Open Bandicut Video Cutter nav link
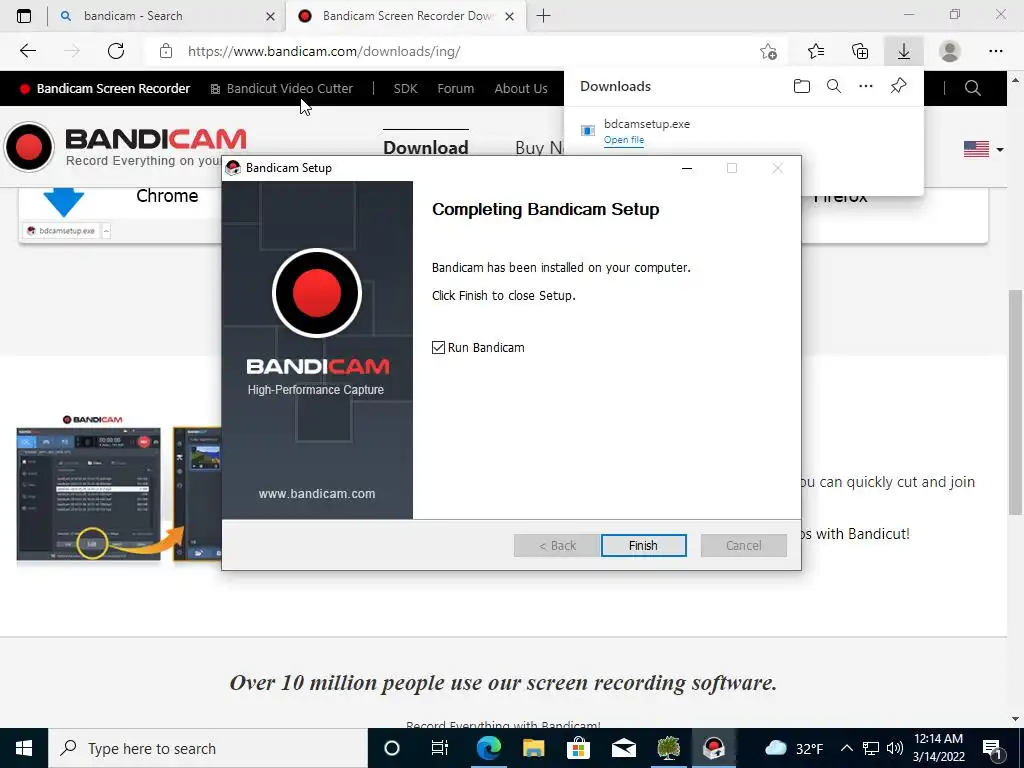 (281, 88)
